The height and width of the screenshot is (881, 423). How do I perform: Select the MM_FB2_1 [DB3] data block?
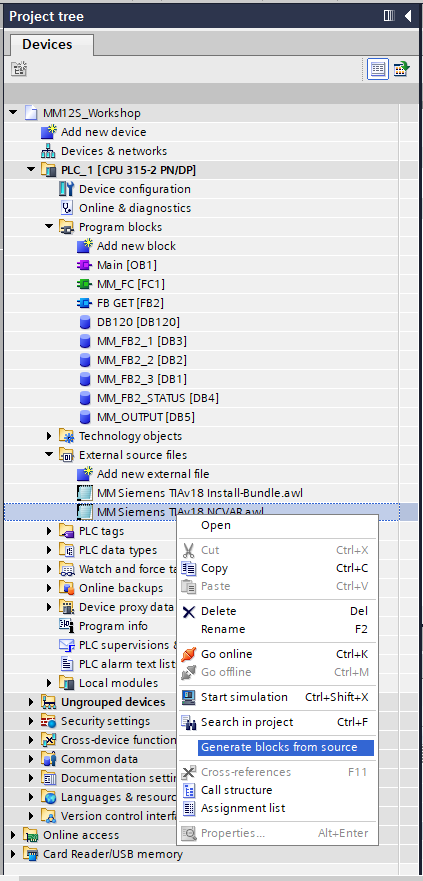coord(142,341)
